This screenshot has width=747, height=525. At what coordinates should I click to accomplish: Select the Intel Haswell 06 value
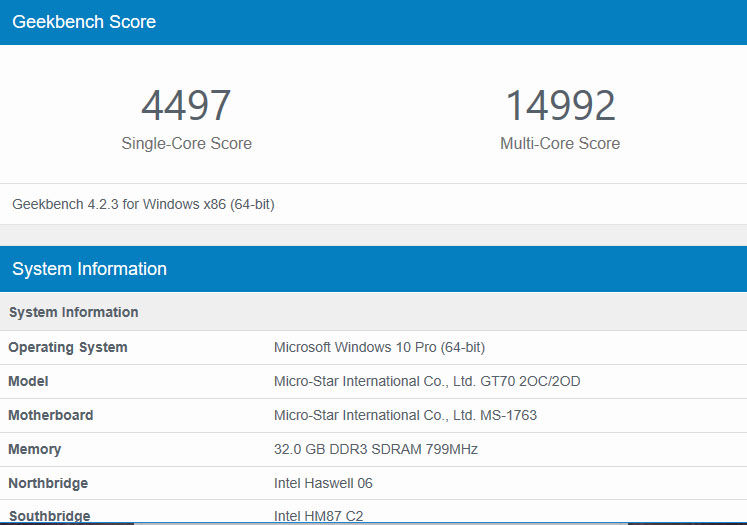(323, 484)
